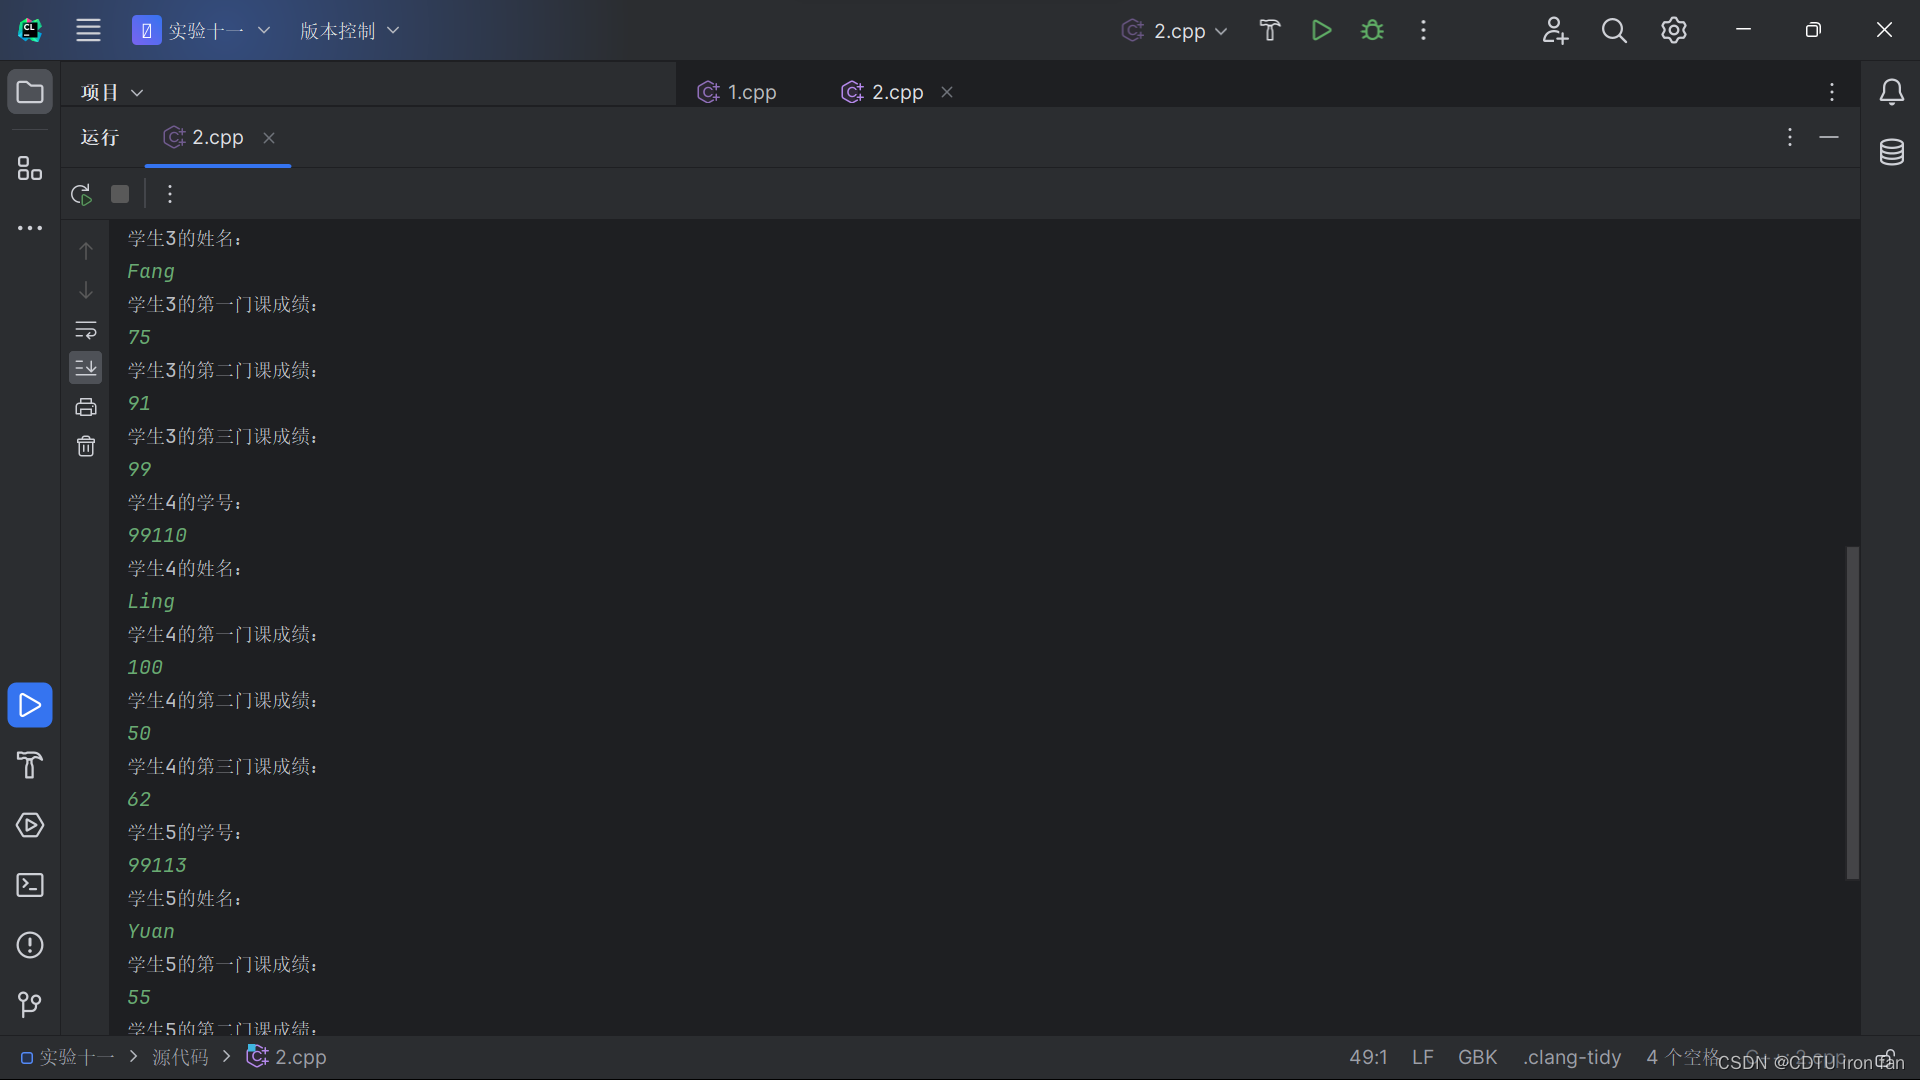
Task: Click the build hammer icon in the toolbar
Action: (x=1269, y=30)
